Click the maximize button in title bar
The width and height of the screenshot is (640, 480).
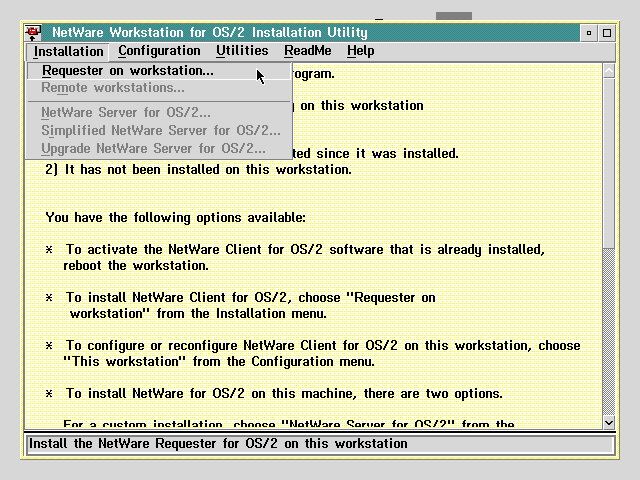pos(607,33)
